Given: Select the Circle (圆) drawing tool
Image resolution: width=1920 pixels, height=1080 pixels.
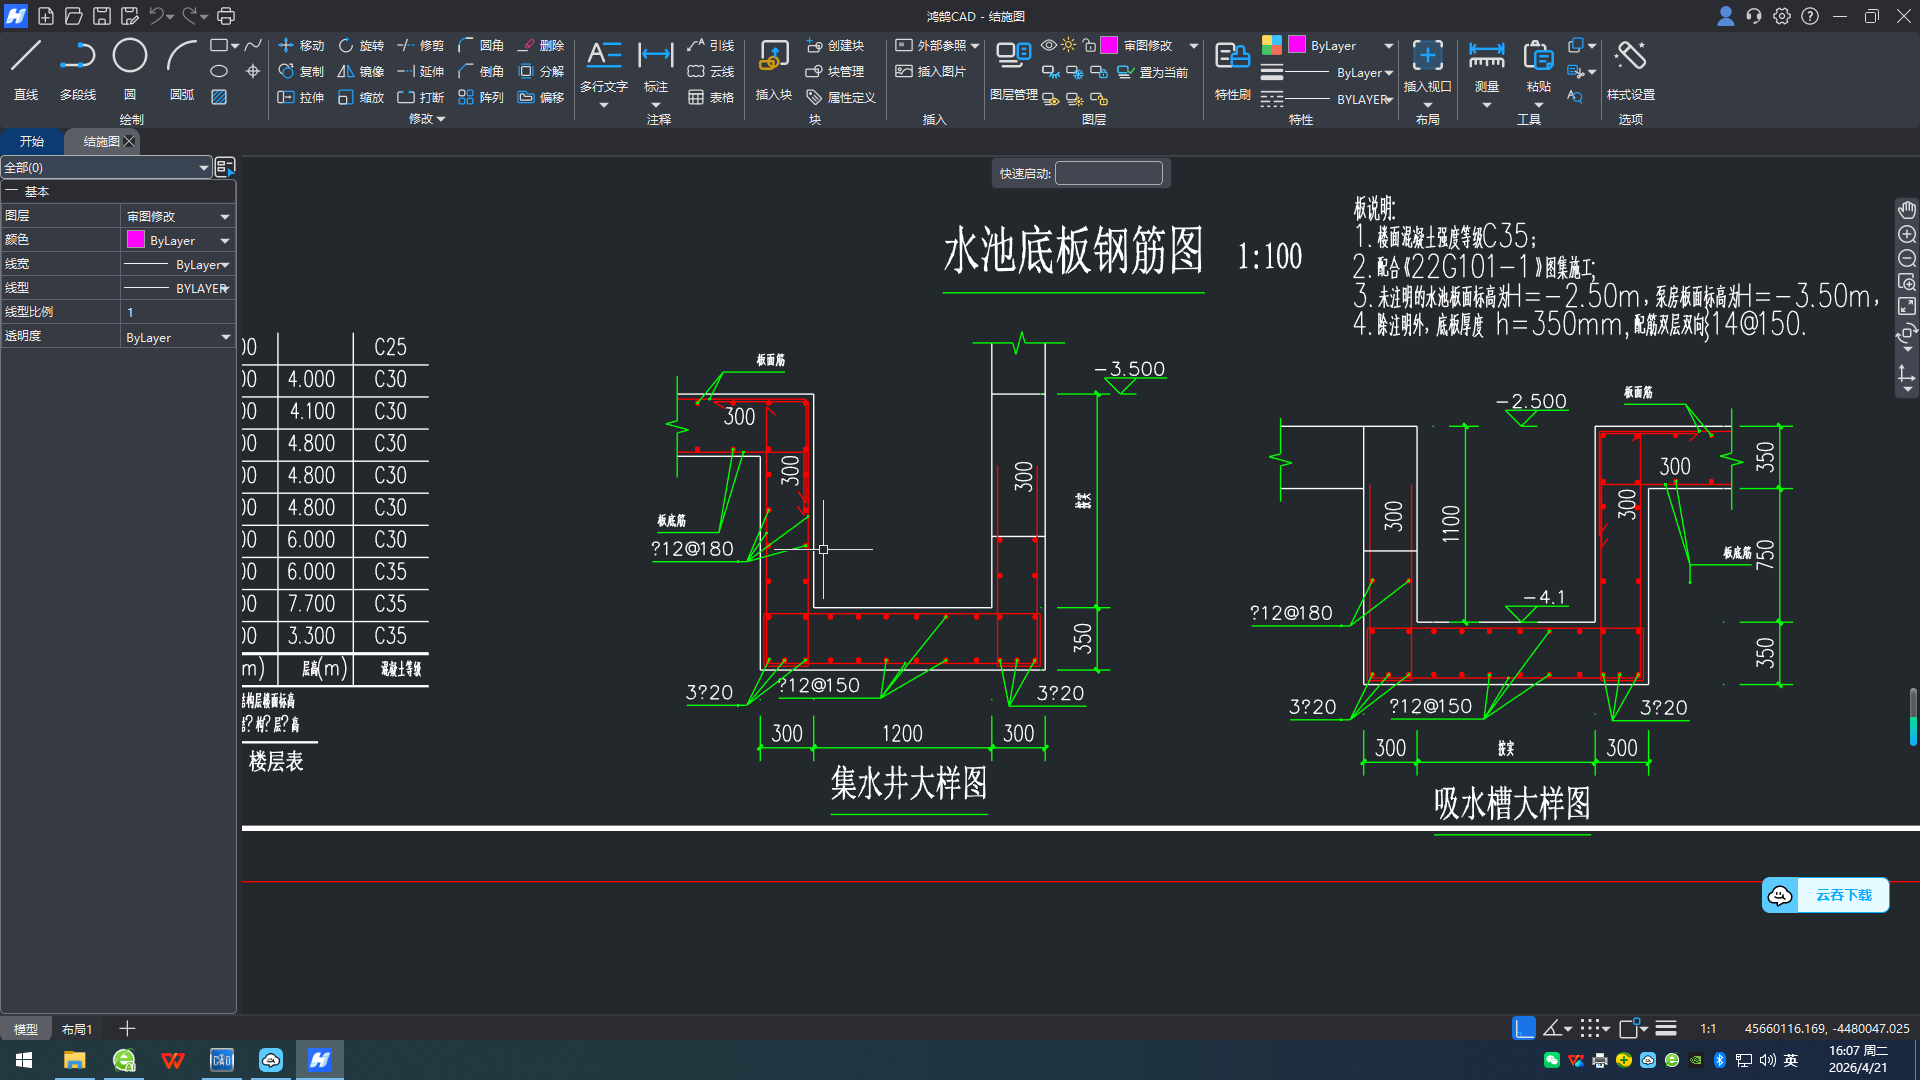Looking at the screenshot, I should point(130,68).
